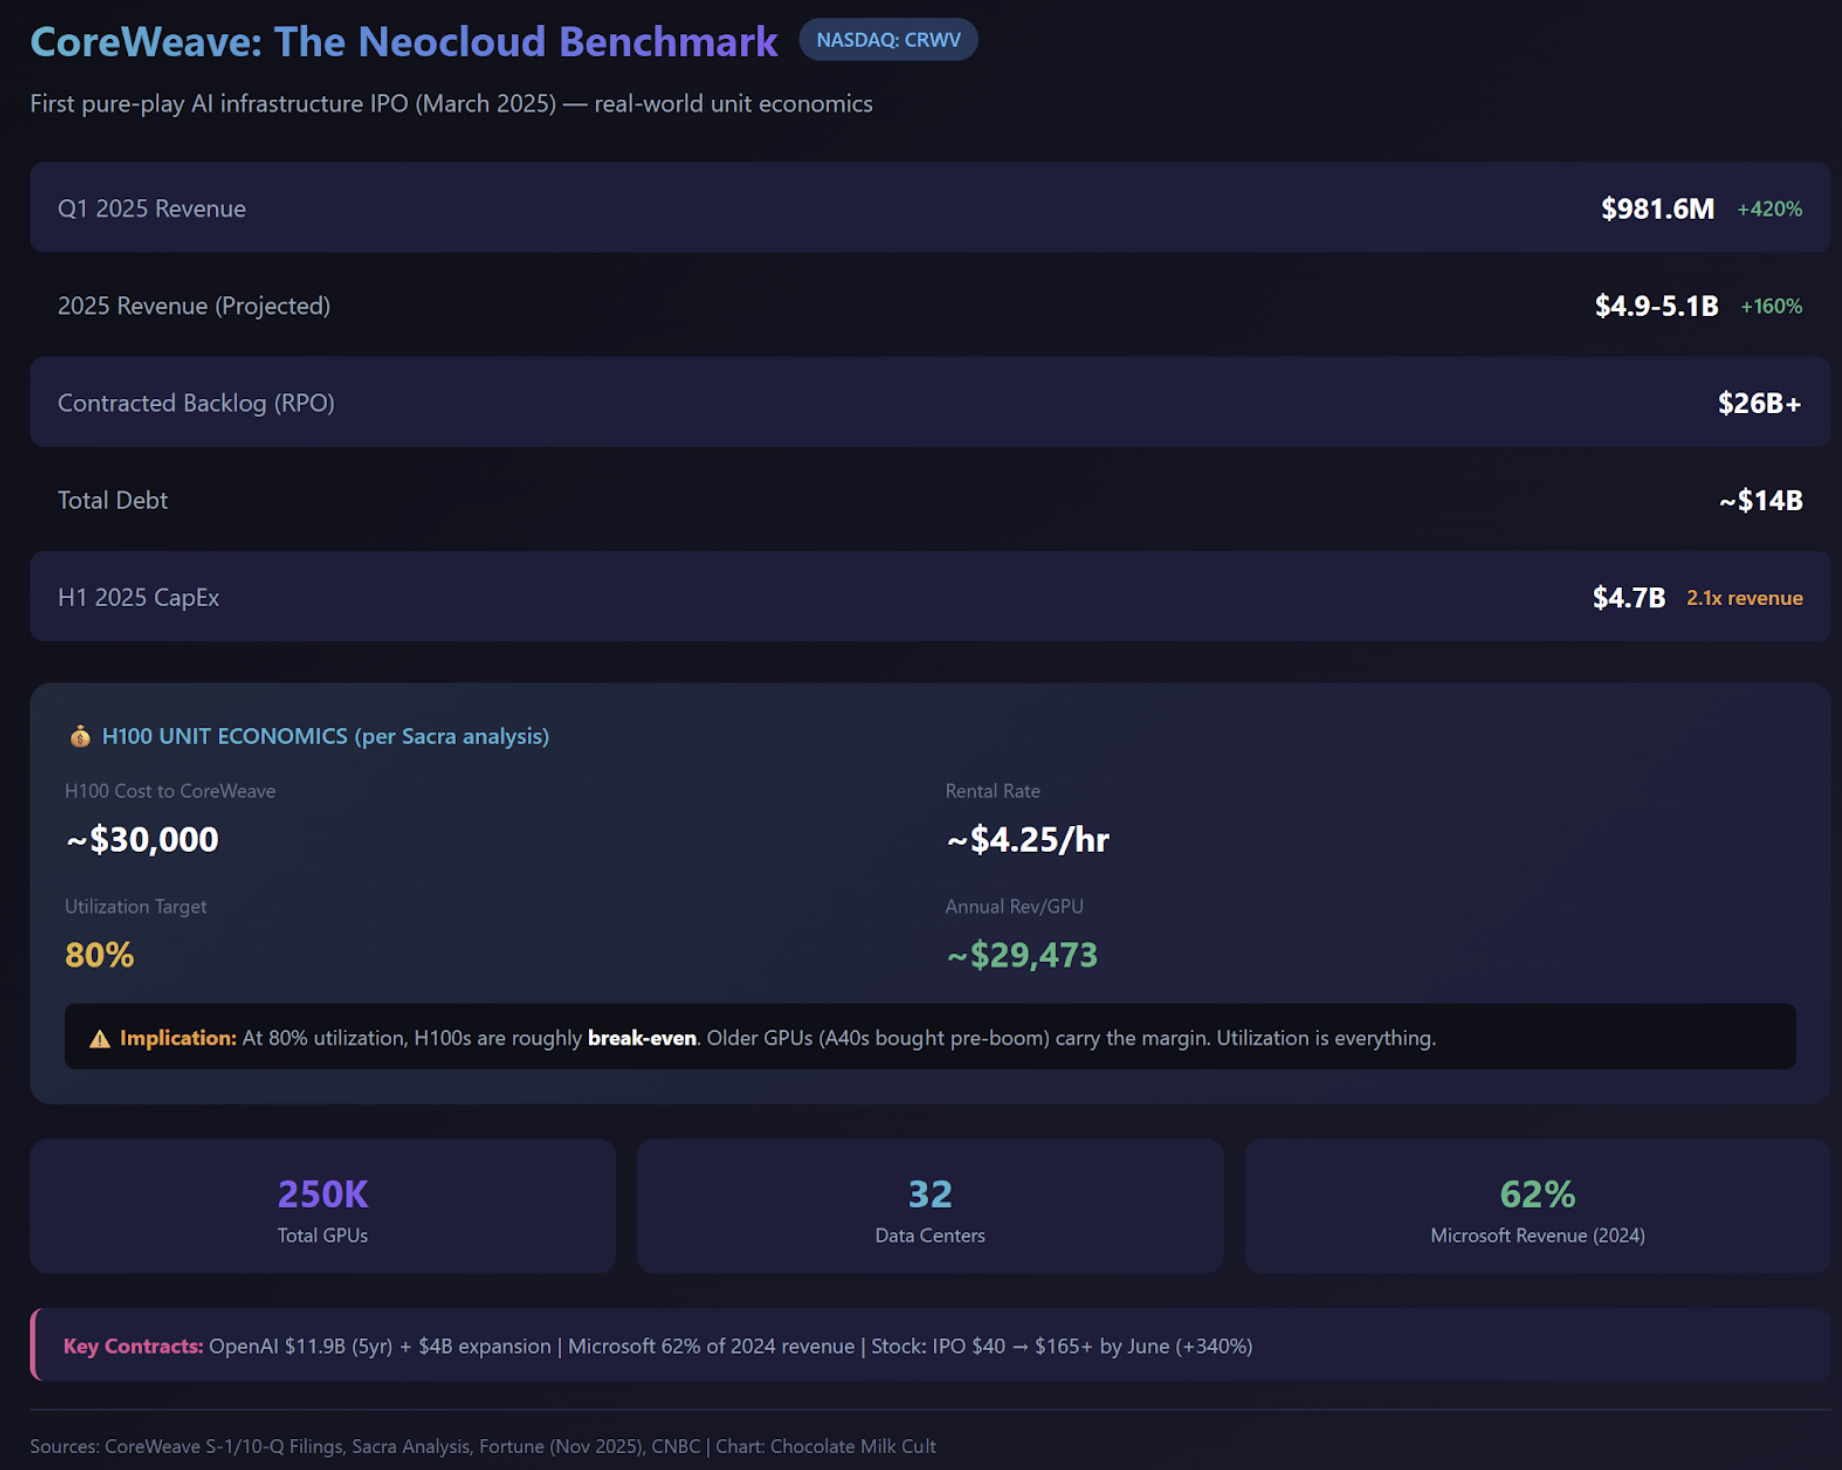1842x1470 pixels.
Task: Select the 2025 Revenue (Projected) label
Action: [x=194, y=305]
